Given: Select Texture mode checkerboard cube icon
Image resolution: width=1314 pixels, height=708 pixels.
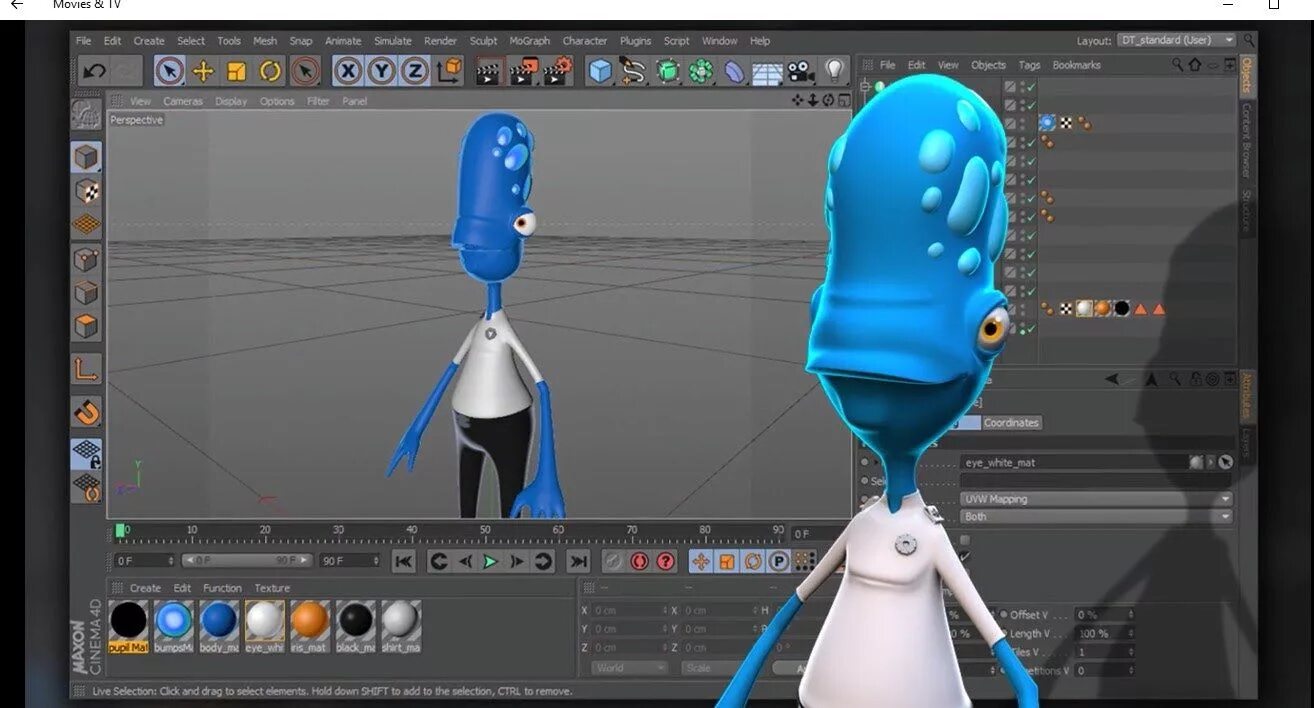Looking at the screenshot, I should coord(87,191).
